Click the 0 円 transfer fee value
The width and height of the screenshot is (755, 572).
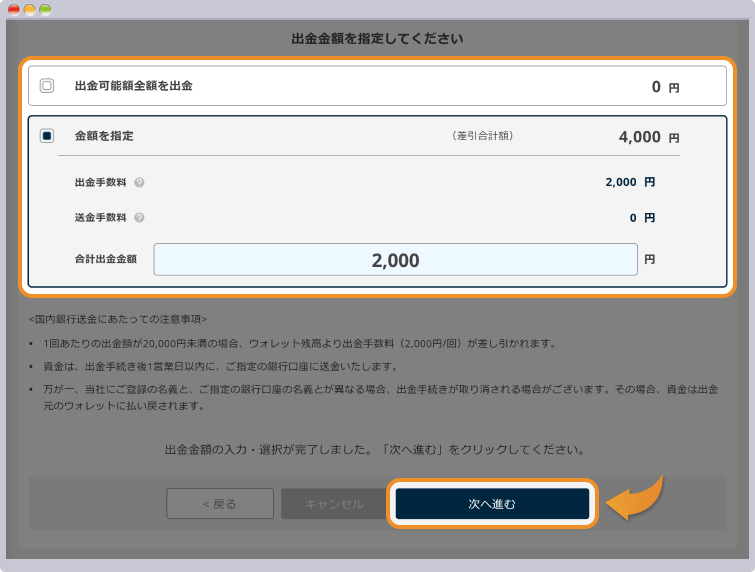642,218
